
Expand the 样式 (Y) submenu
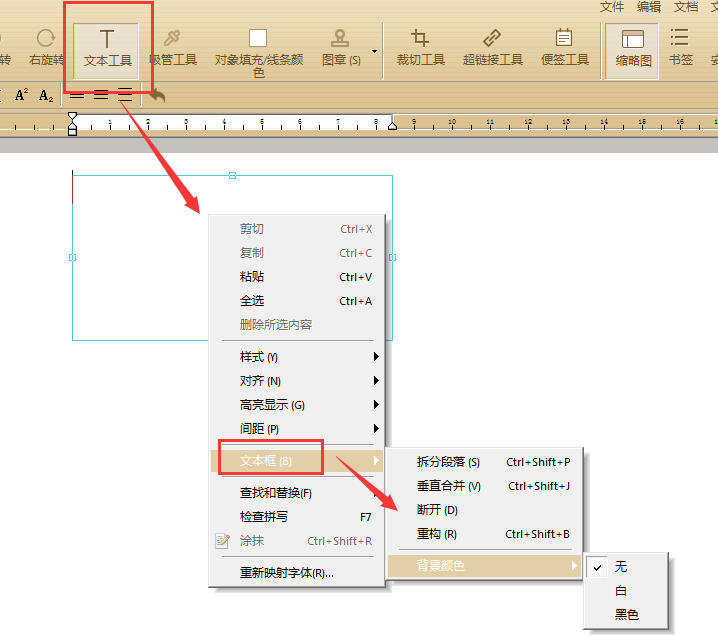297,357
